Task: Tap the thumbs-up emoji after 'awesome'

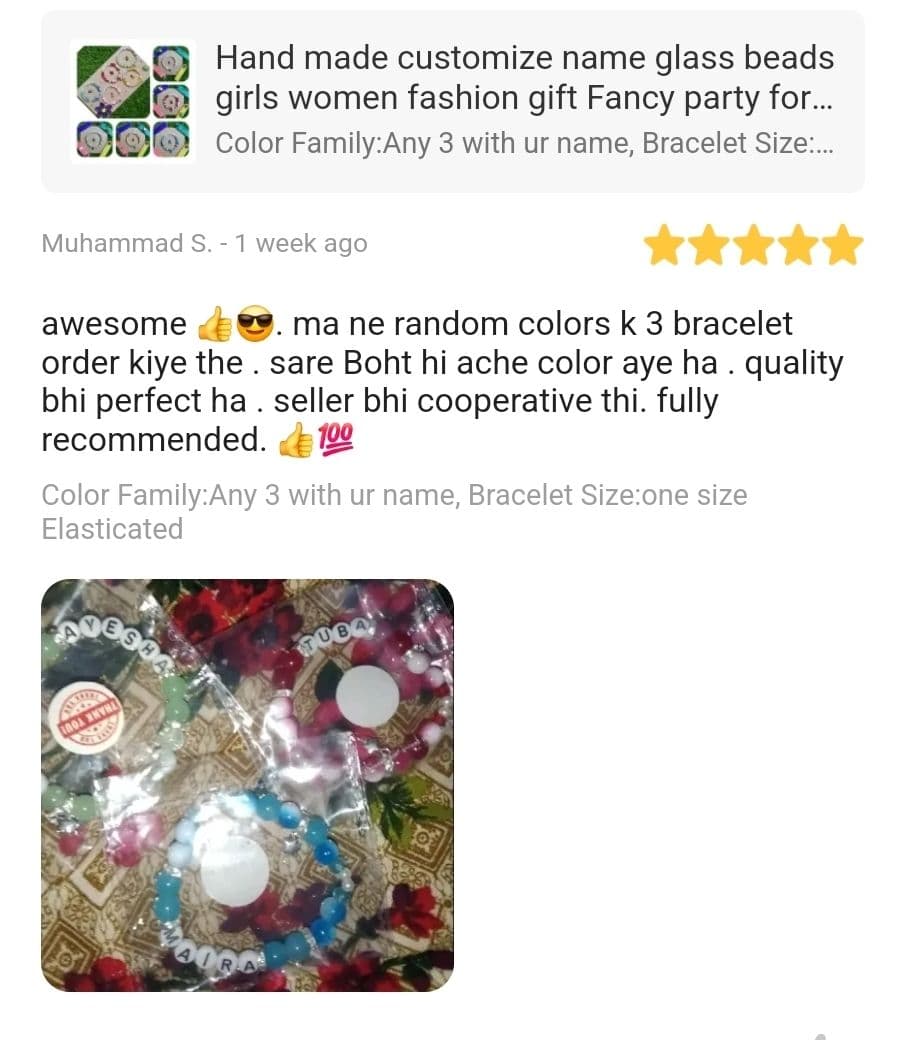Action: (215, 324)
